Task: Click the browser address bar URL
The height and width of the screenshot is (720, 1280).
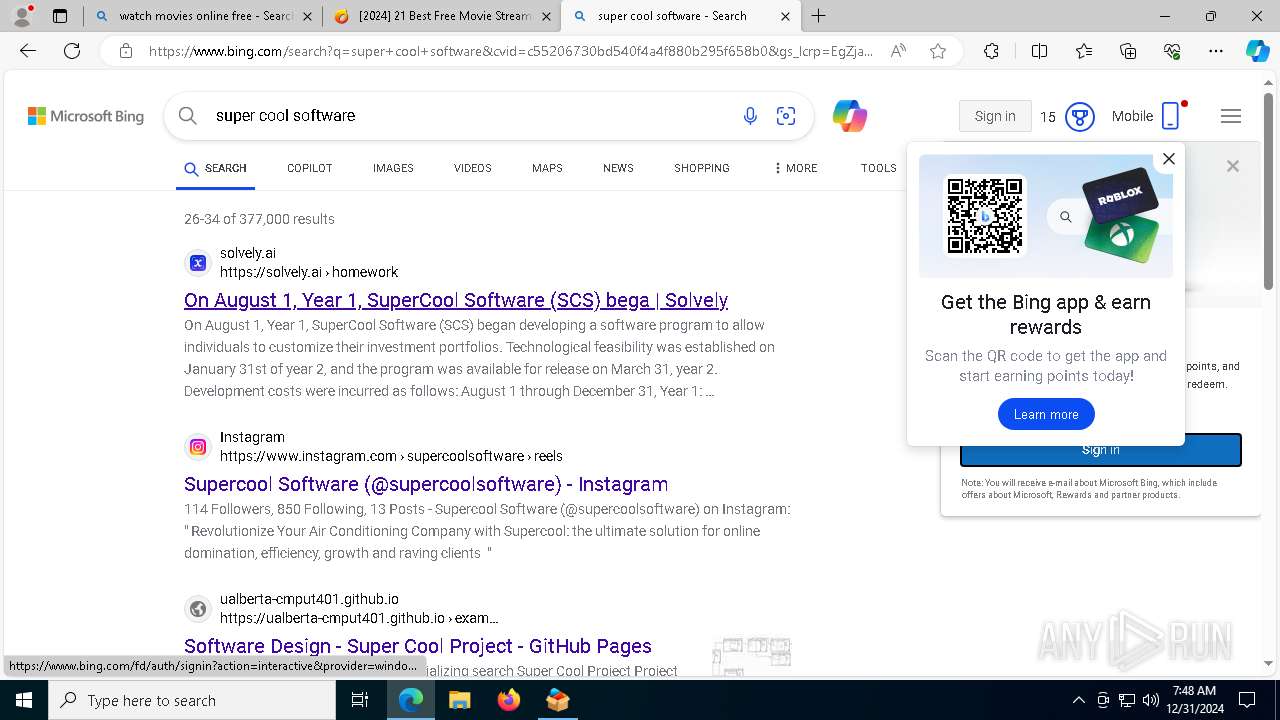Action: point(510,51)
